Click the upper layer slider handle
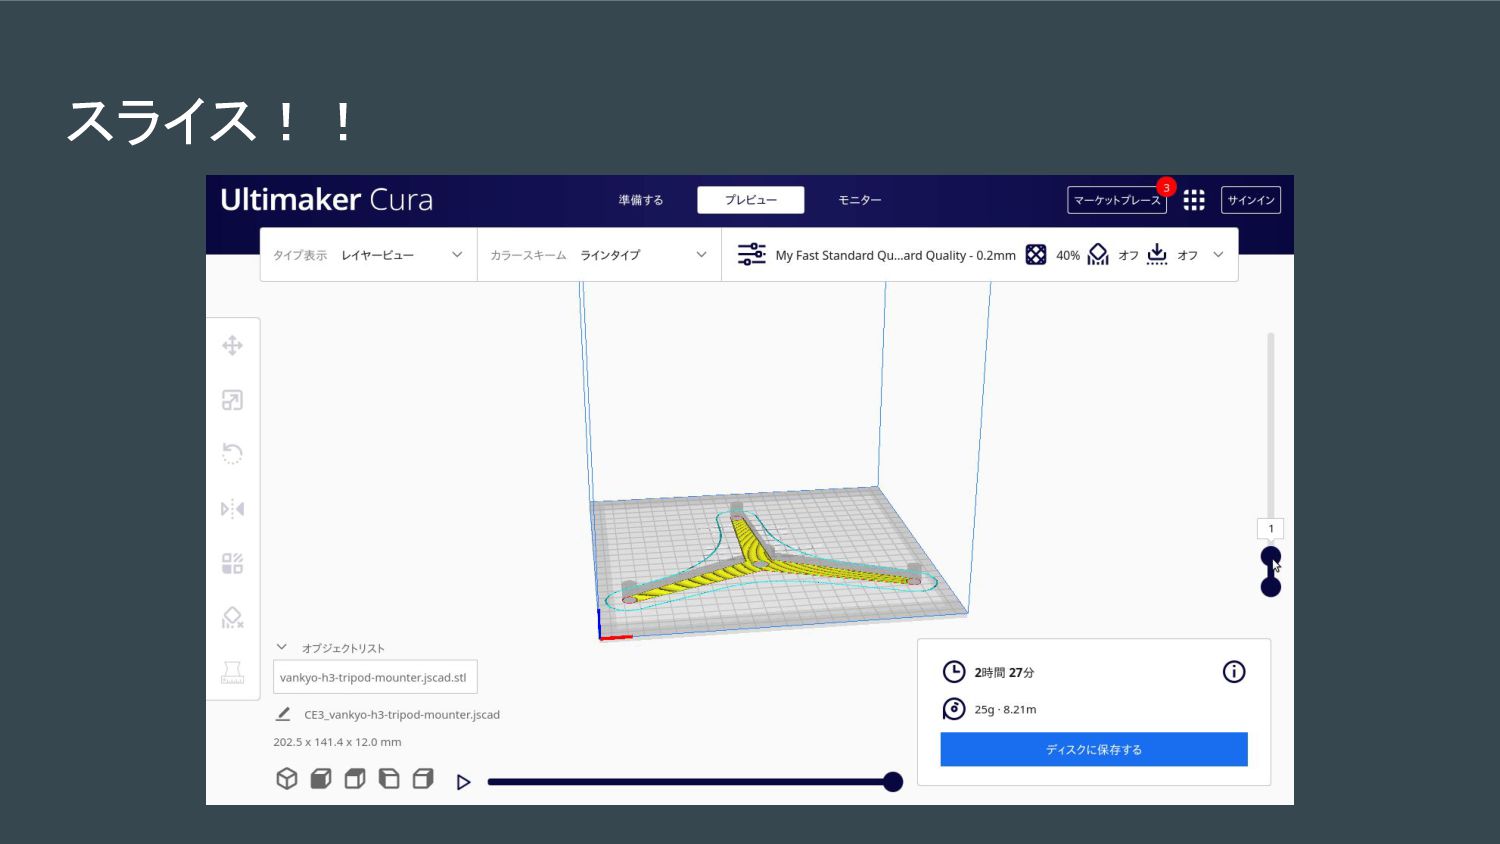Image resolution: width=1500 pixels, height=844 pixels. pyautogui.click(x=1271, y=556)
